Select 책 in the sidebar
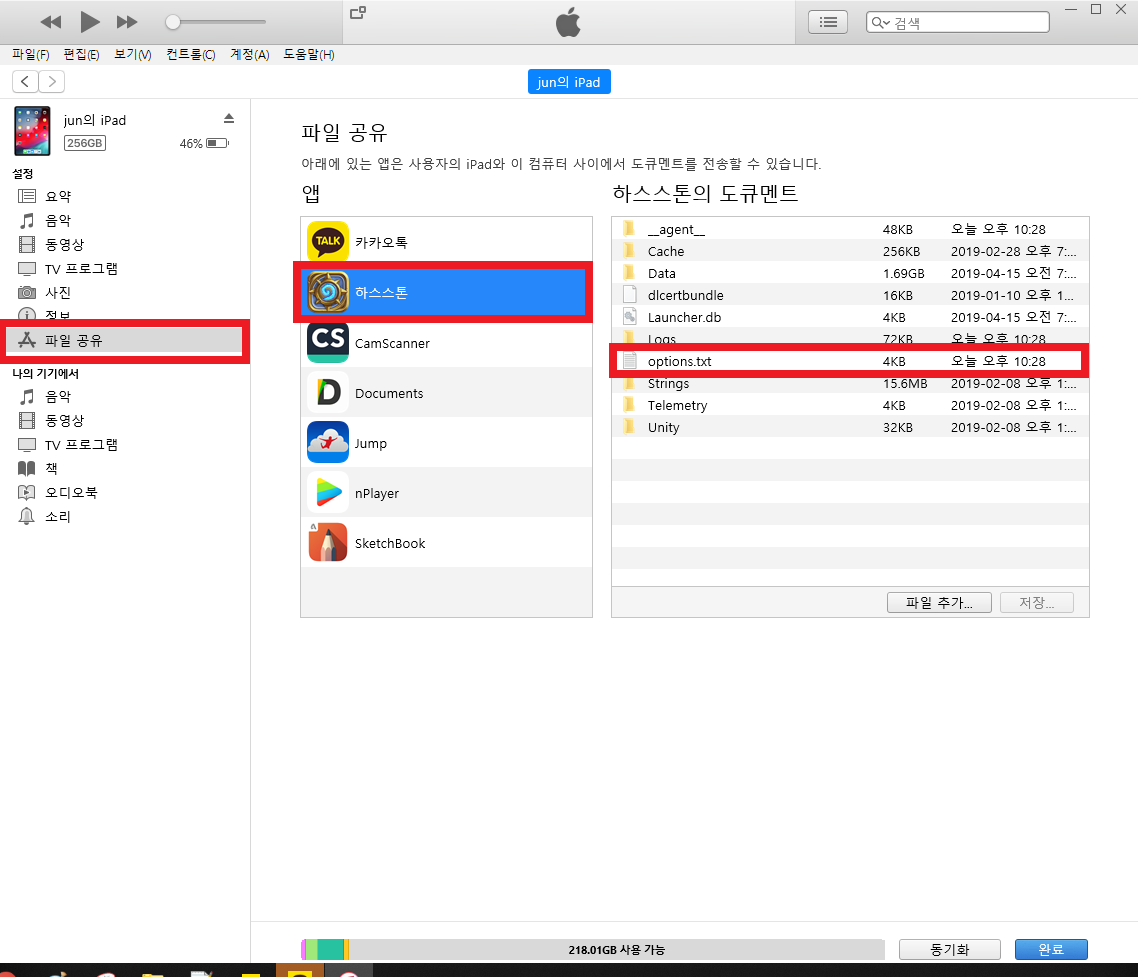 click(x=51, y=468)
